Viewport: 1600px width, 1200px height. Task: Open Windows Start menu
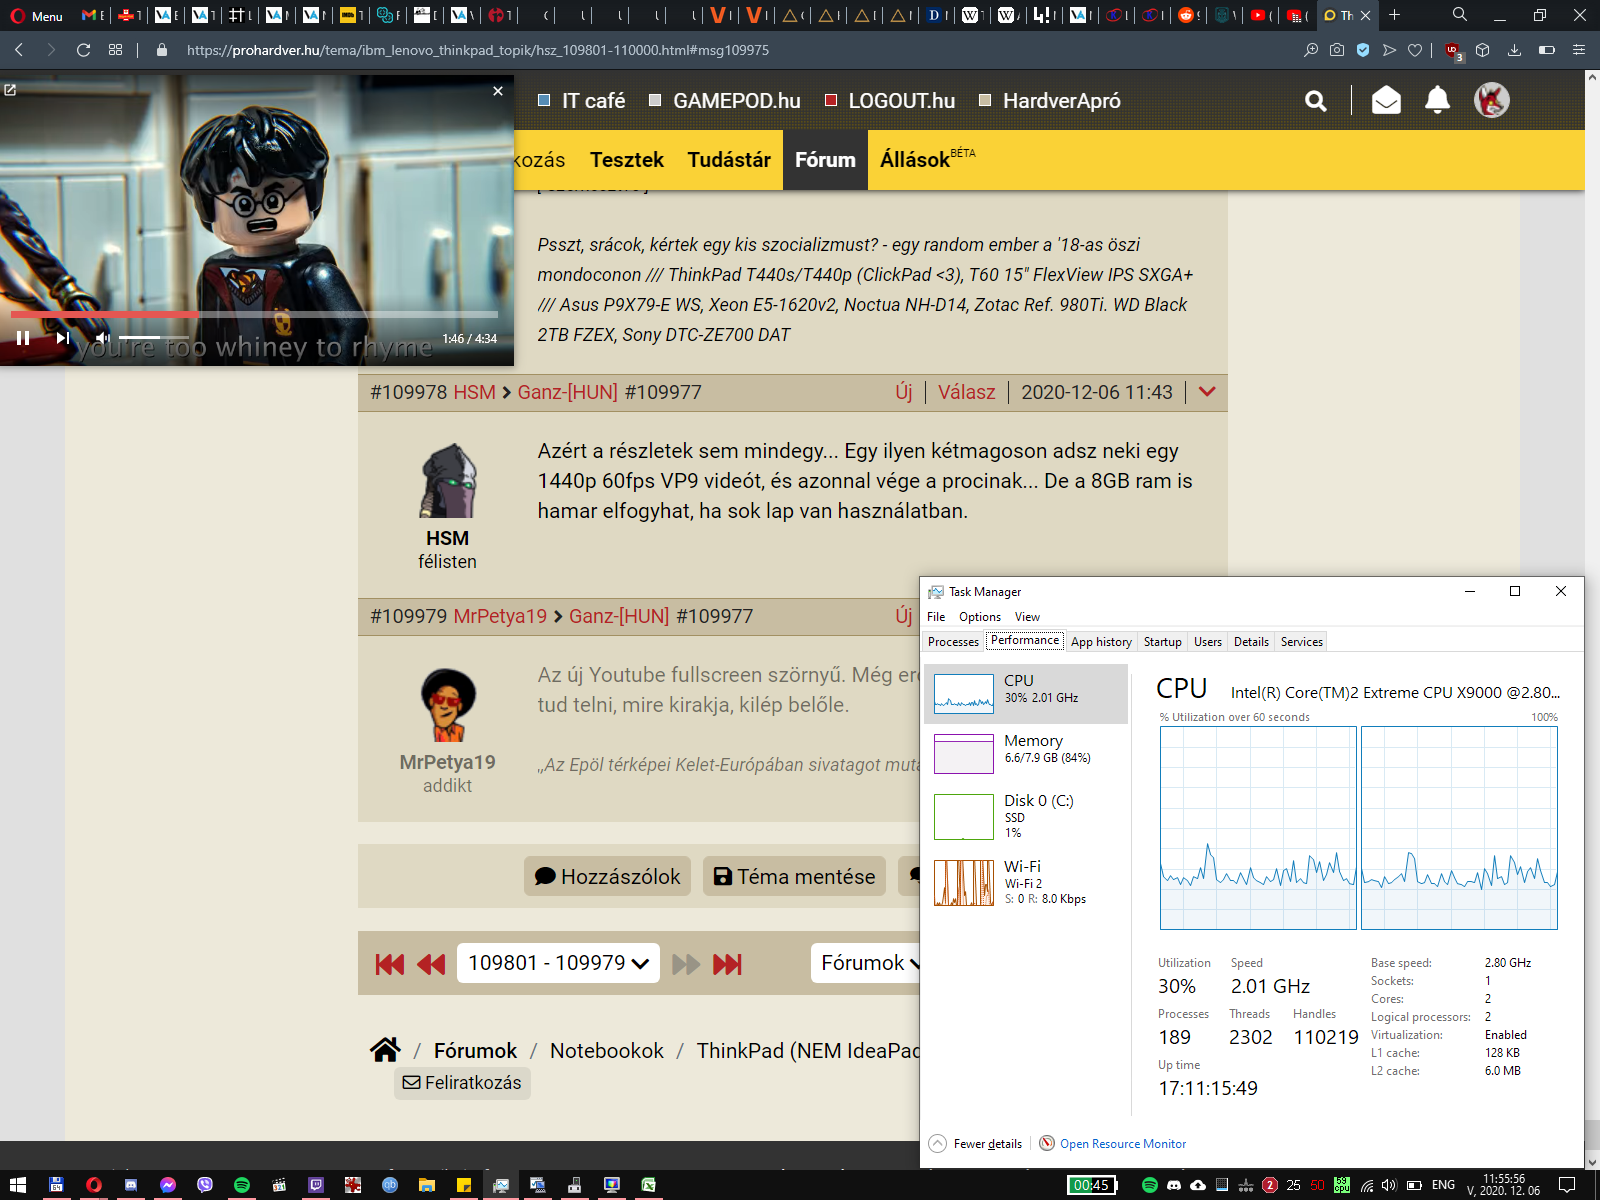click(x=18, y=1185)
